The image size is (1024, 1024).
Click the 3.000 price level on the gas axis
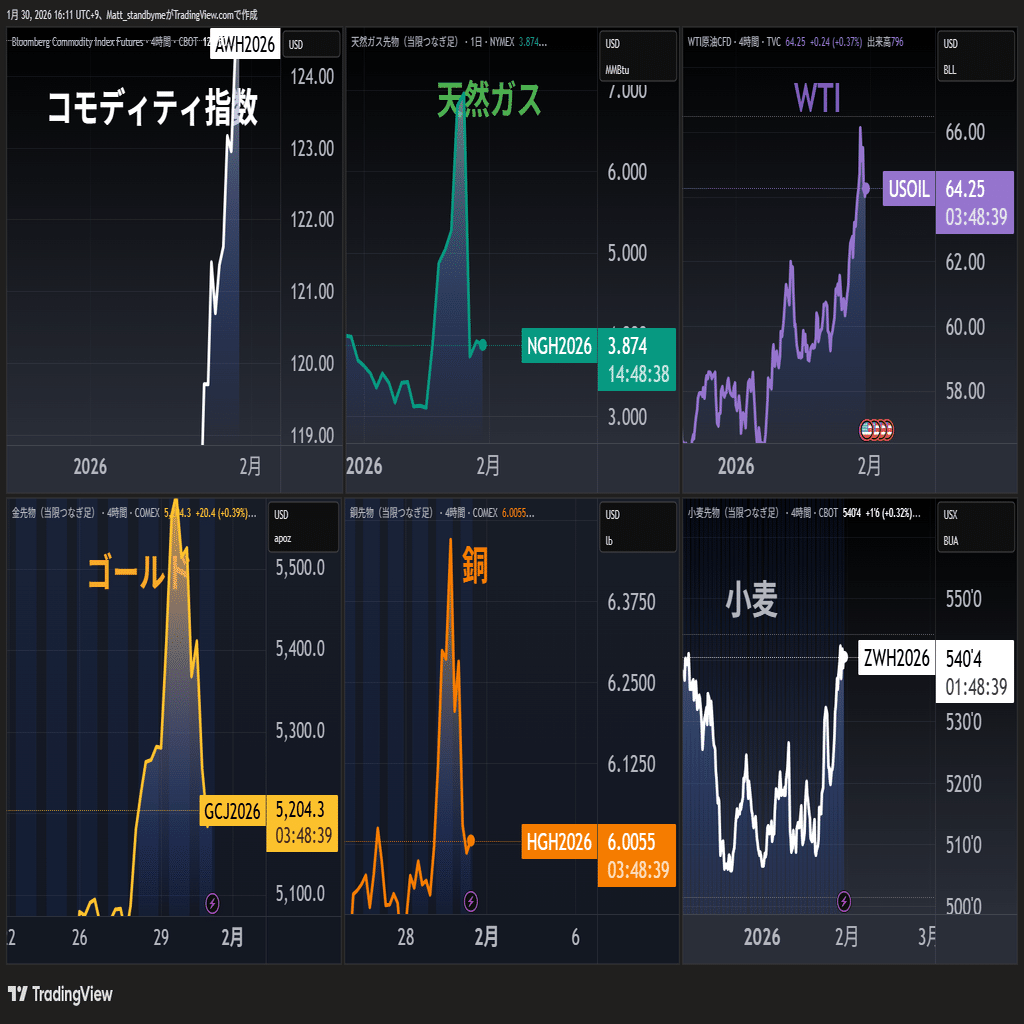628,417
